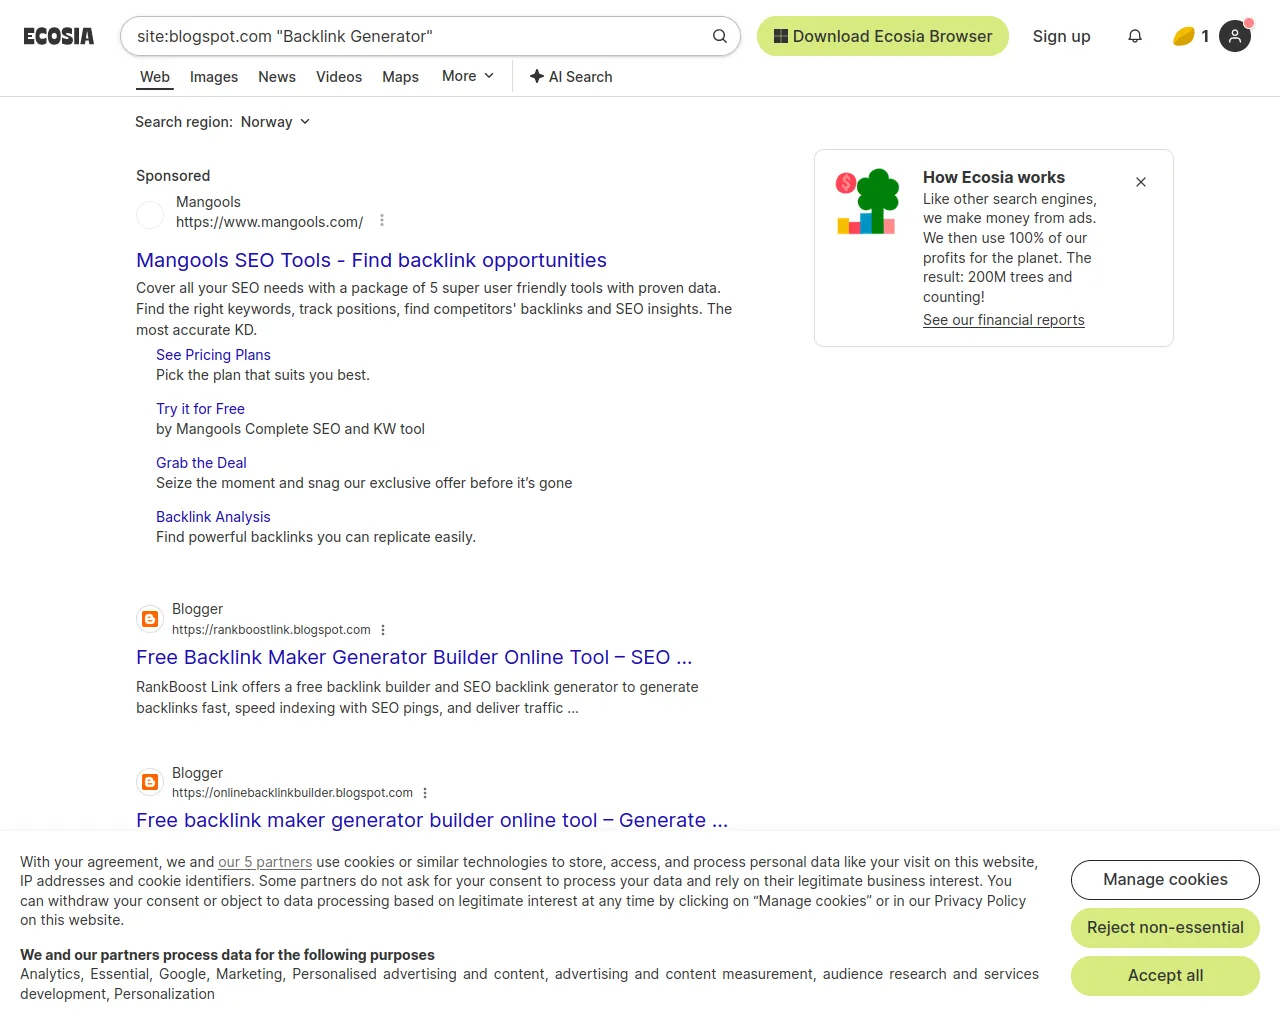Follow the Grab the Deal sitelink

pos(201,463)
